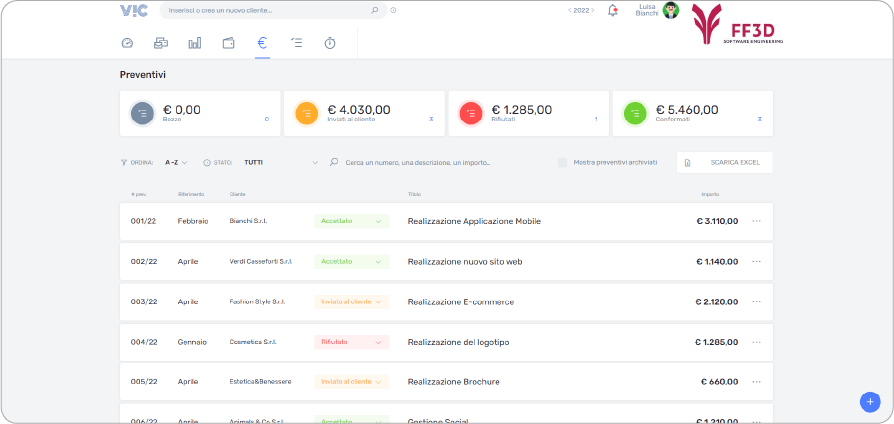The width and height of the screenshot is (894, 424).
Task: Open status dropdown for Estetica&Benessere
Action: [x=351, y=382]
